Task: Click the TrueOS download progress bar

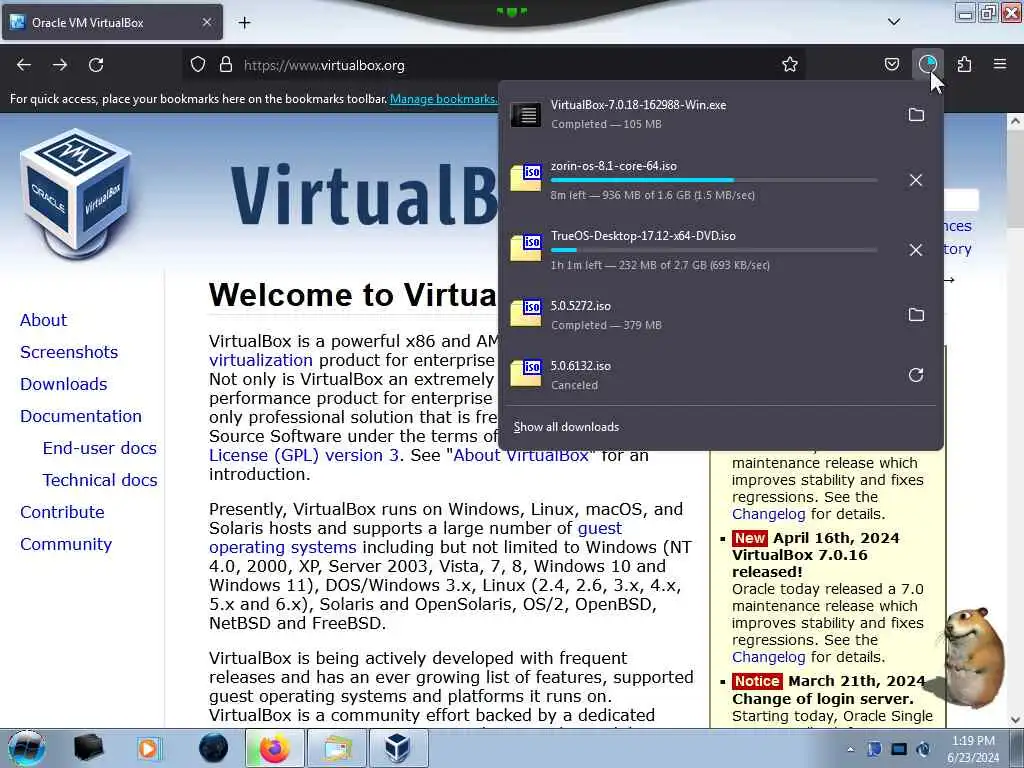Action: pos(714,250)
